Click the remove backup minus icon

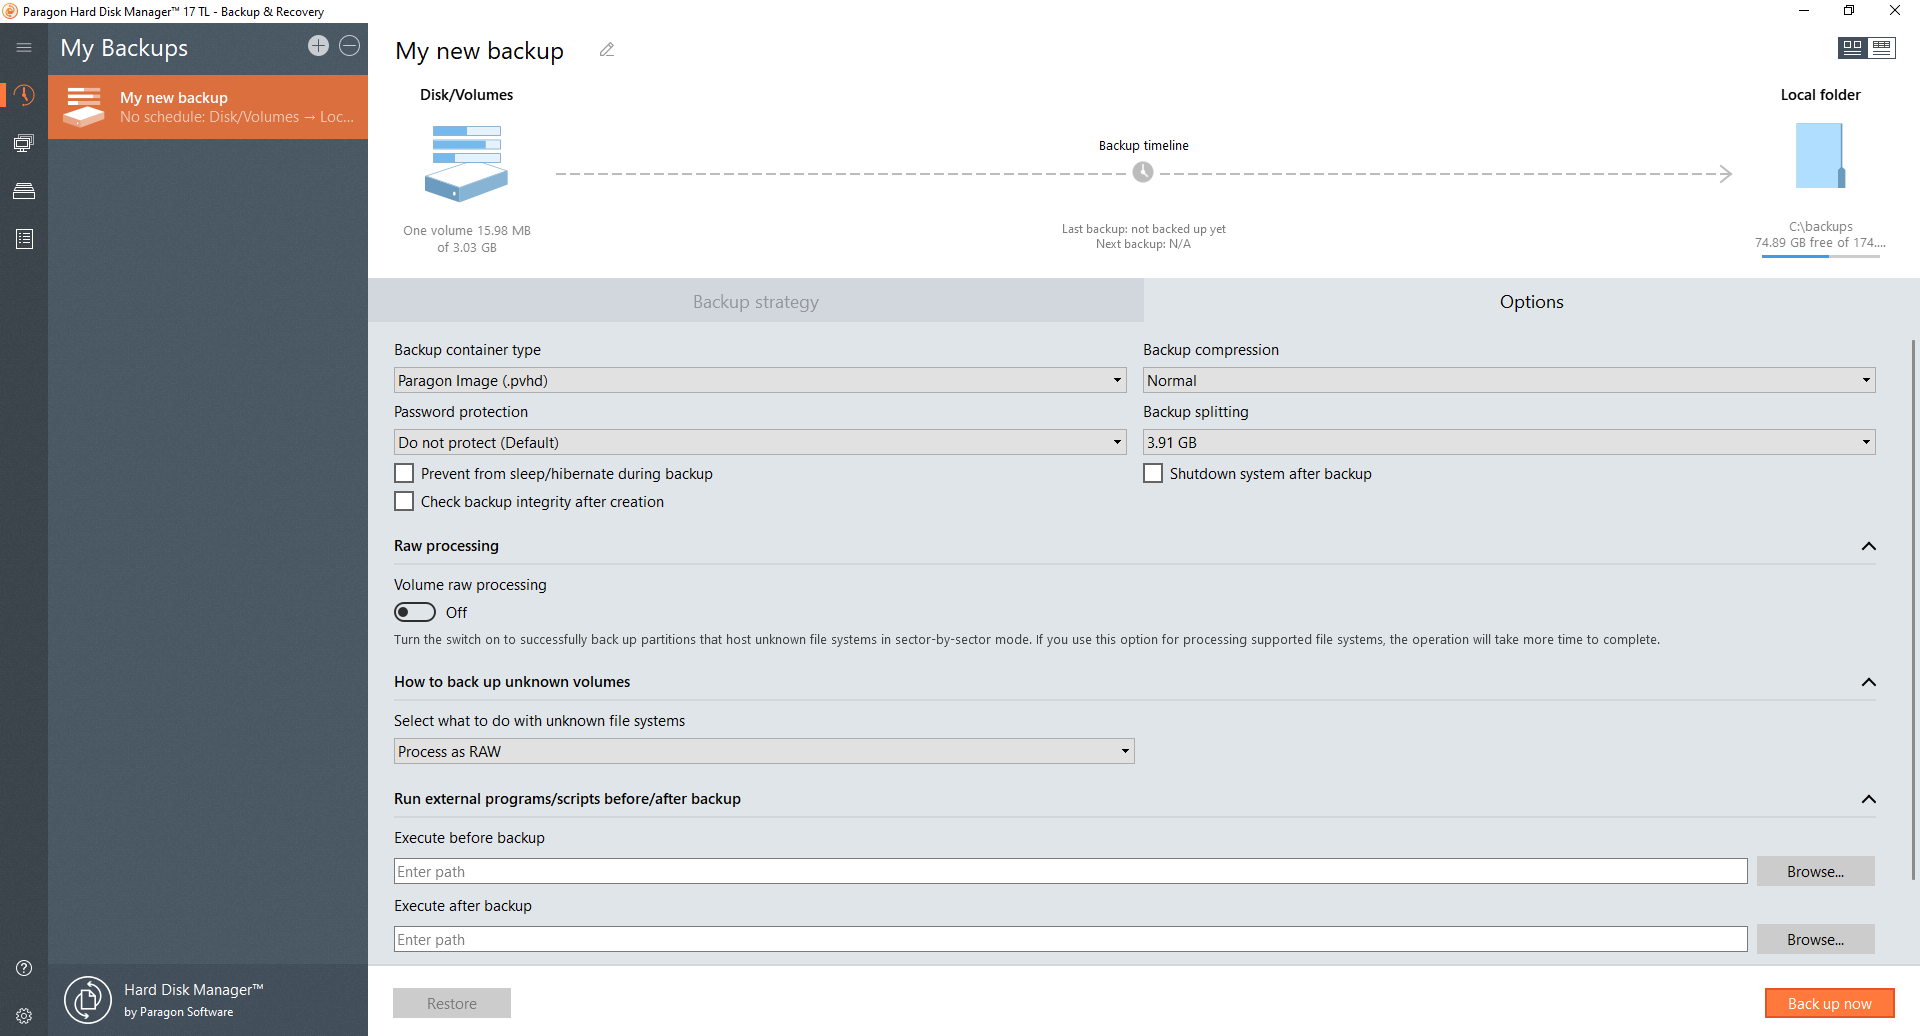tap(349, 46)
